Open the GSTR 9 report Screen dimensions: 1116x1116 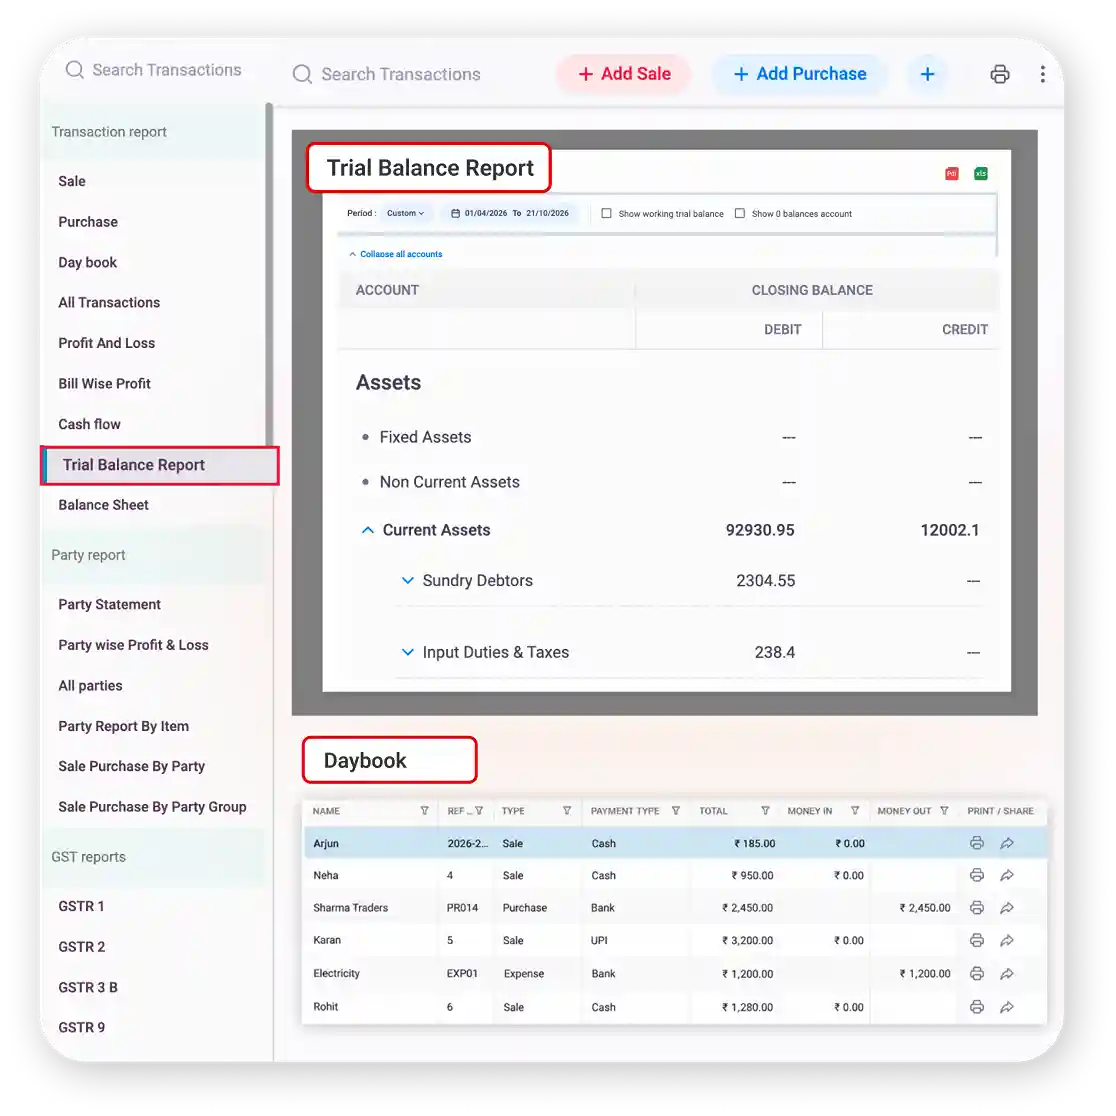tap(81, 1027)
